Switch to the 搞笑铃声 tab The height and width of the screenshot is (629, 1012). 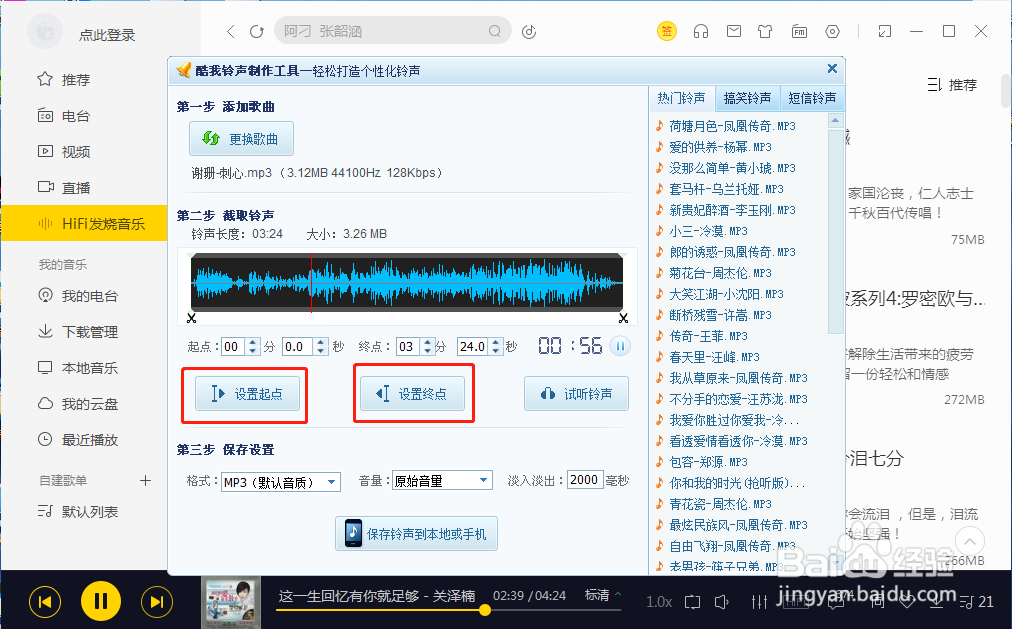click(747, 98)
